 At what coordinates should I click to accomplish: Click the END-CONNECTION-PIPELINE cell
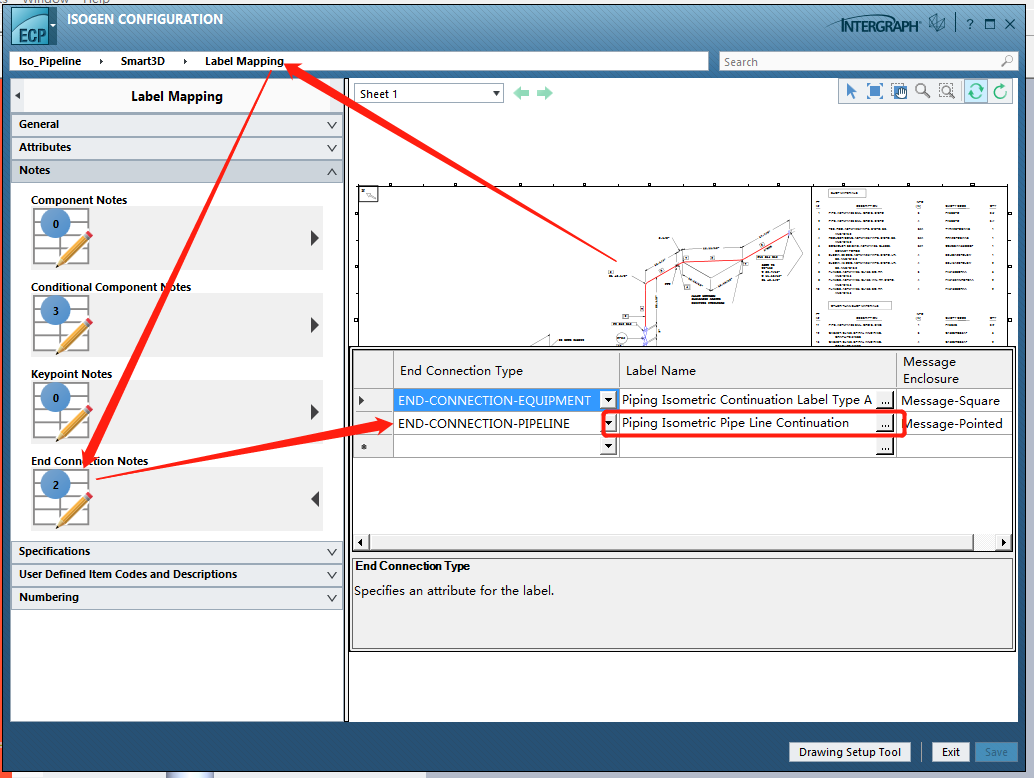497,423
